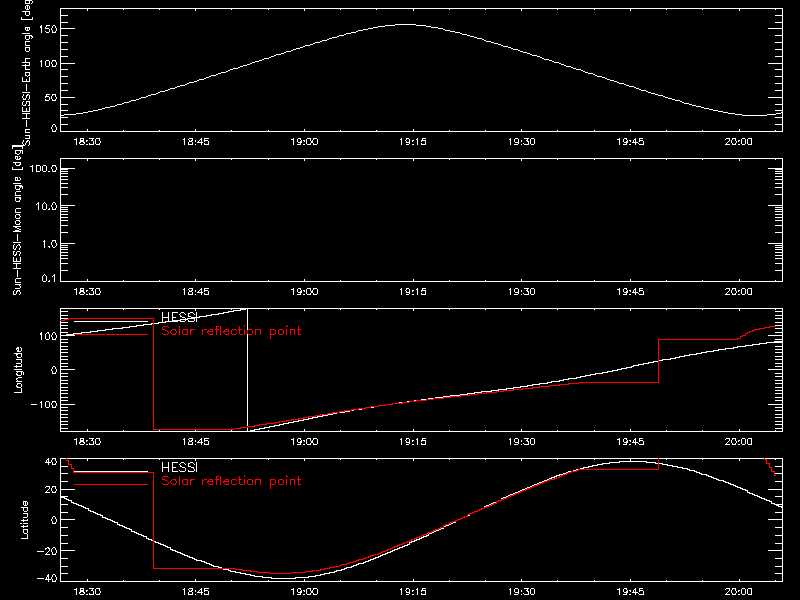Click '20:00' below the Longitude plot
Image resolution: width=800 pixels, height=600 pixels.
pyautogui.click(x=738, y=442)
